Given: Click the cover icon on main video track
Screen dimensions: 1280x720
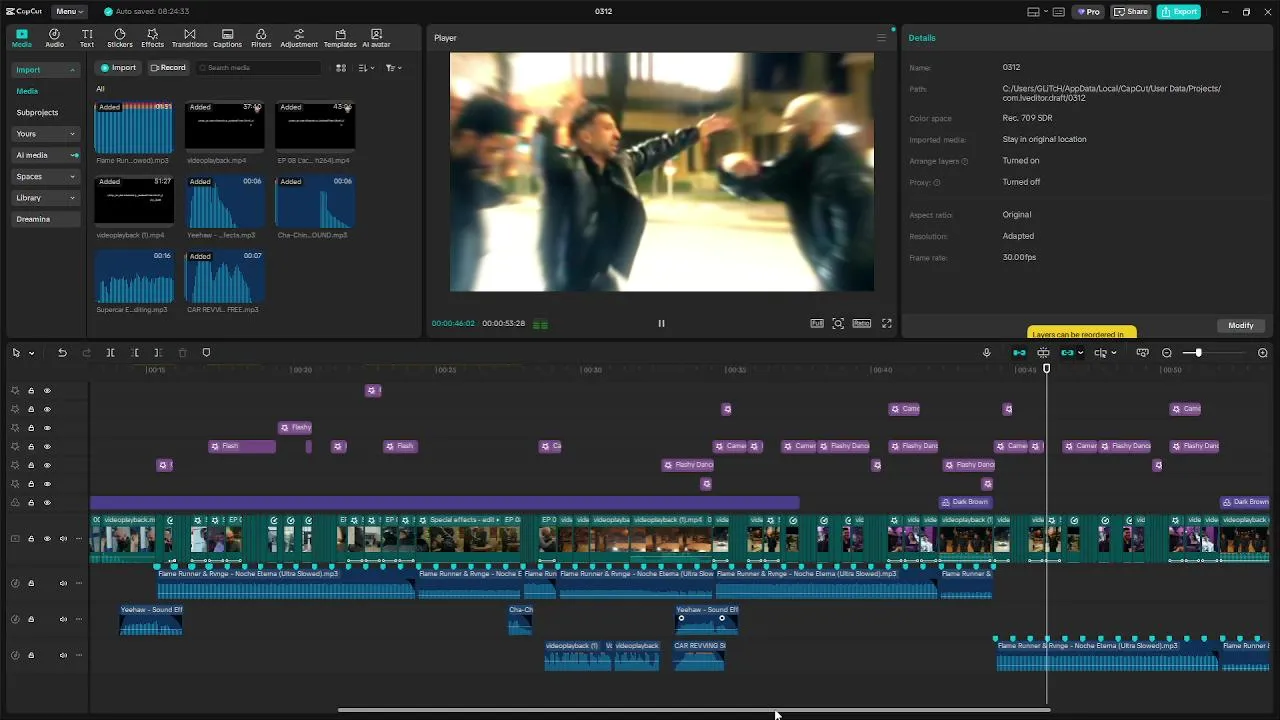Looking at the screenshot, I should pos(15,538).
